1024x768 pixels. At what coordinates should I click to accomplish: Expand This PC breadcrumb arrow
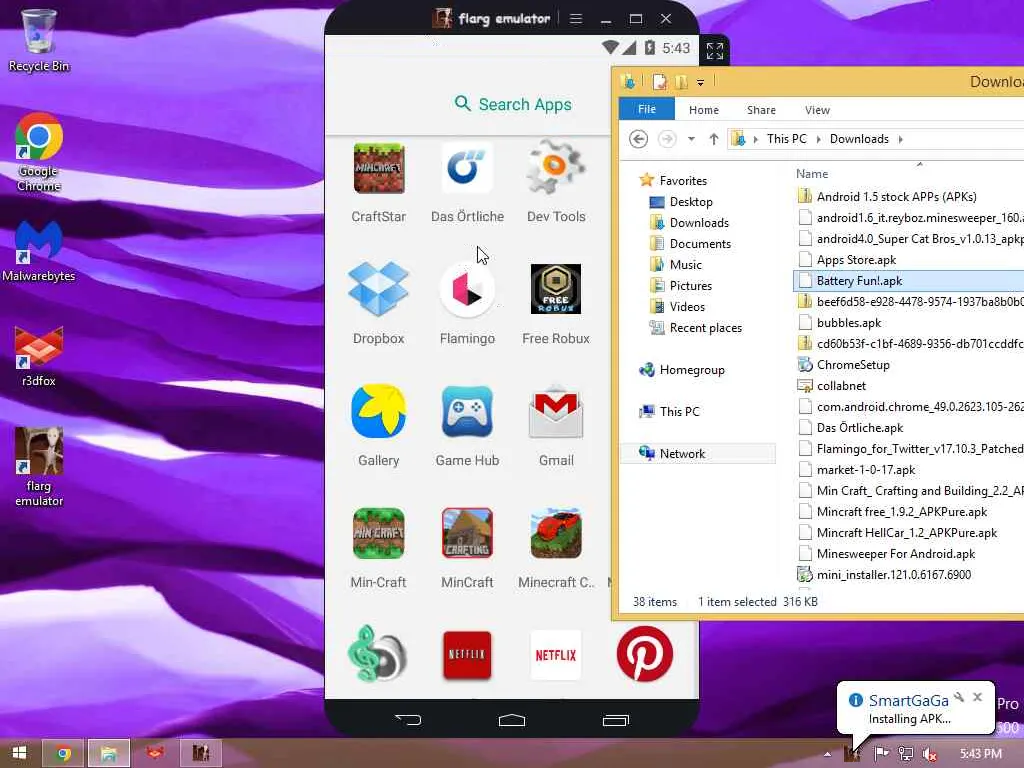818,139
